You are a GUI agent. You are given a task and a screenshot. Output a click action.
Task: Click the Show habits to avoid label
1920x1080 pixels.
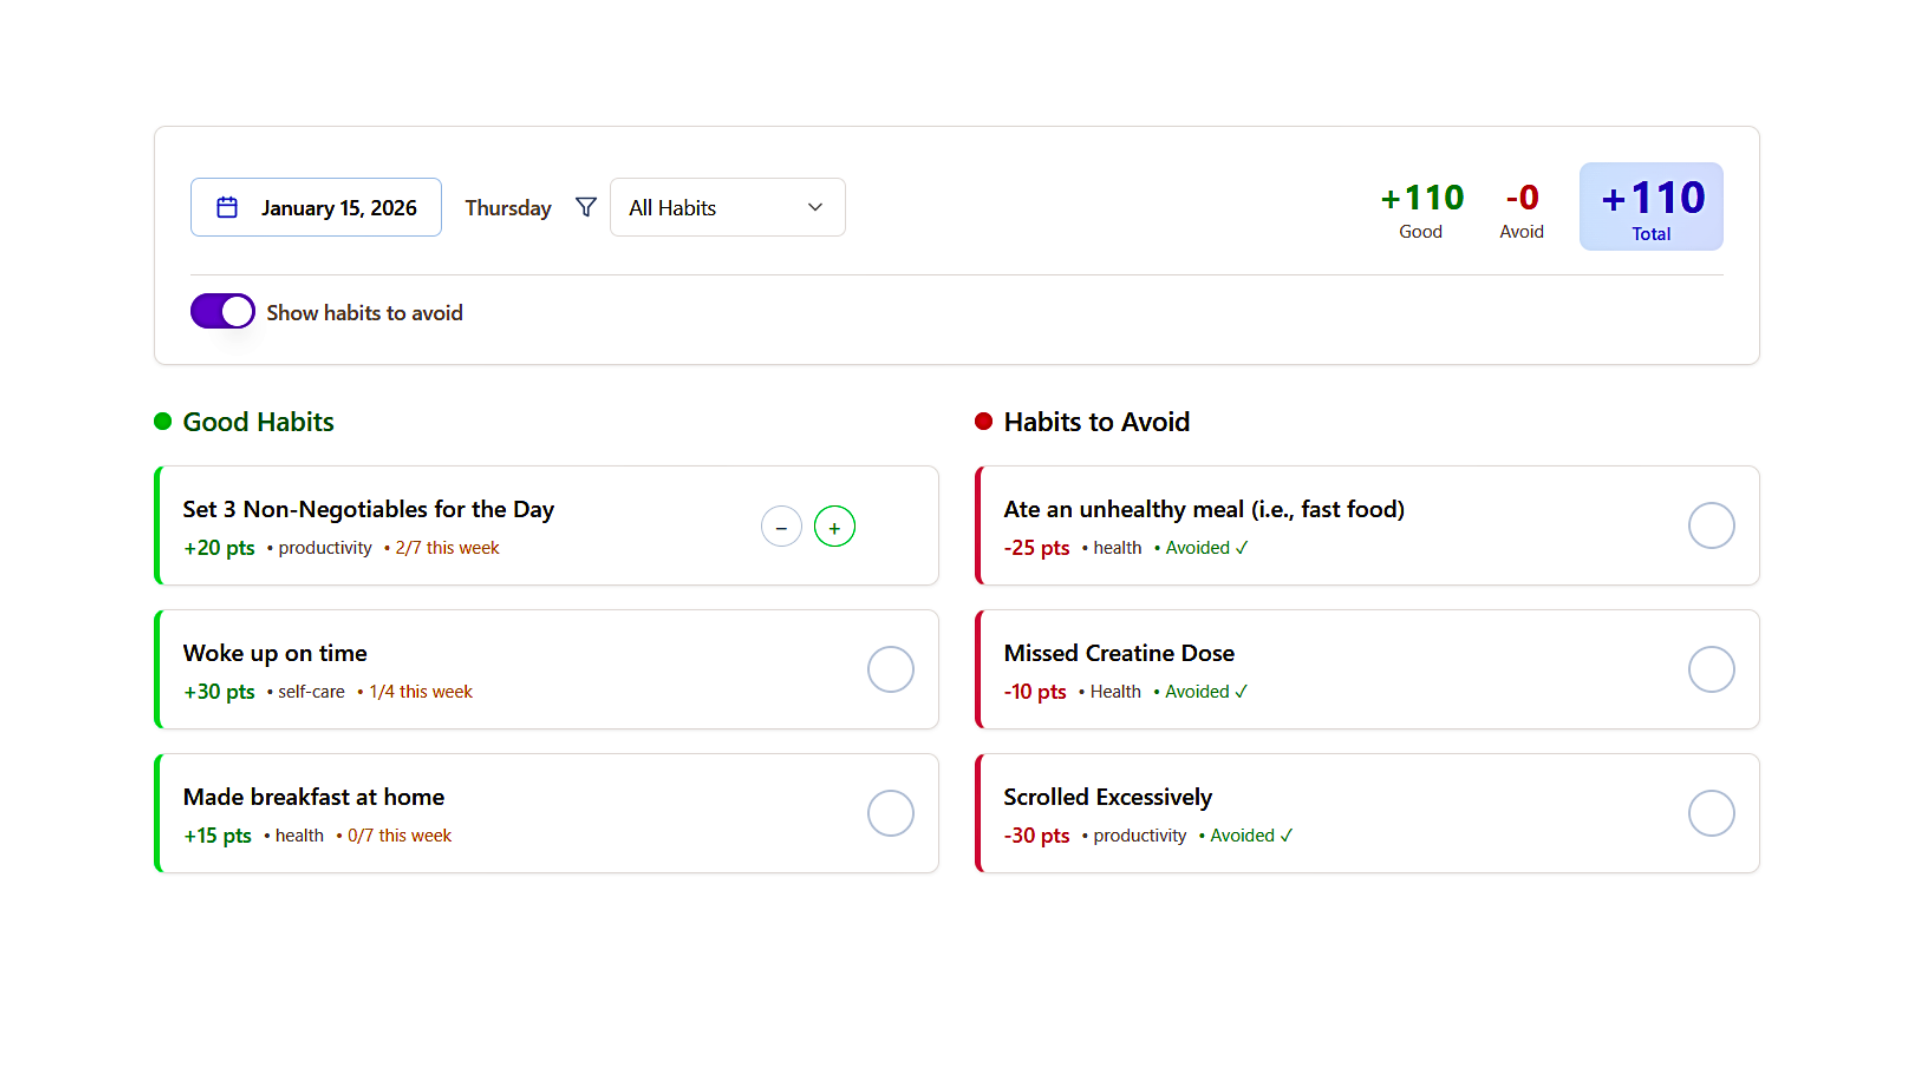(364, 313)
